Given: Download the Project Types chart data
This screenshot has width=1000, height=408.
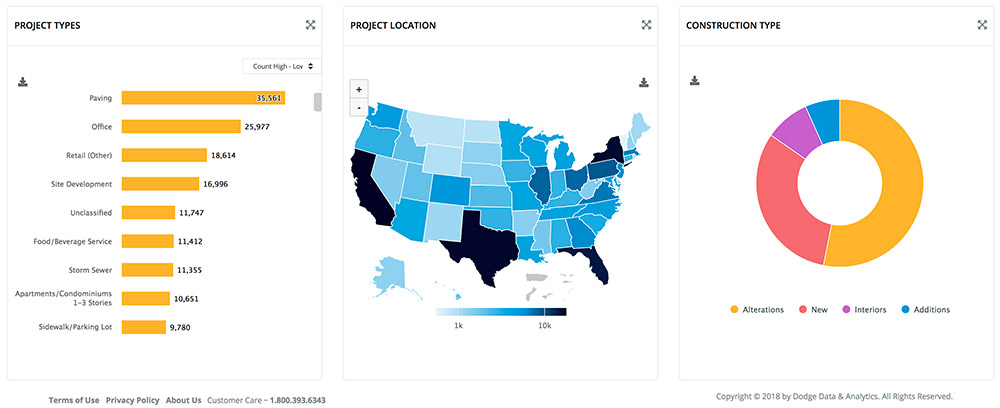Looking at the screenshot, I should tap(22, 82).
